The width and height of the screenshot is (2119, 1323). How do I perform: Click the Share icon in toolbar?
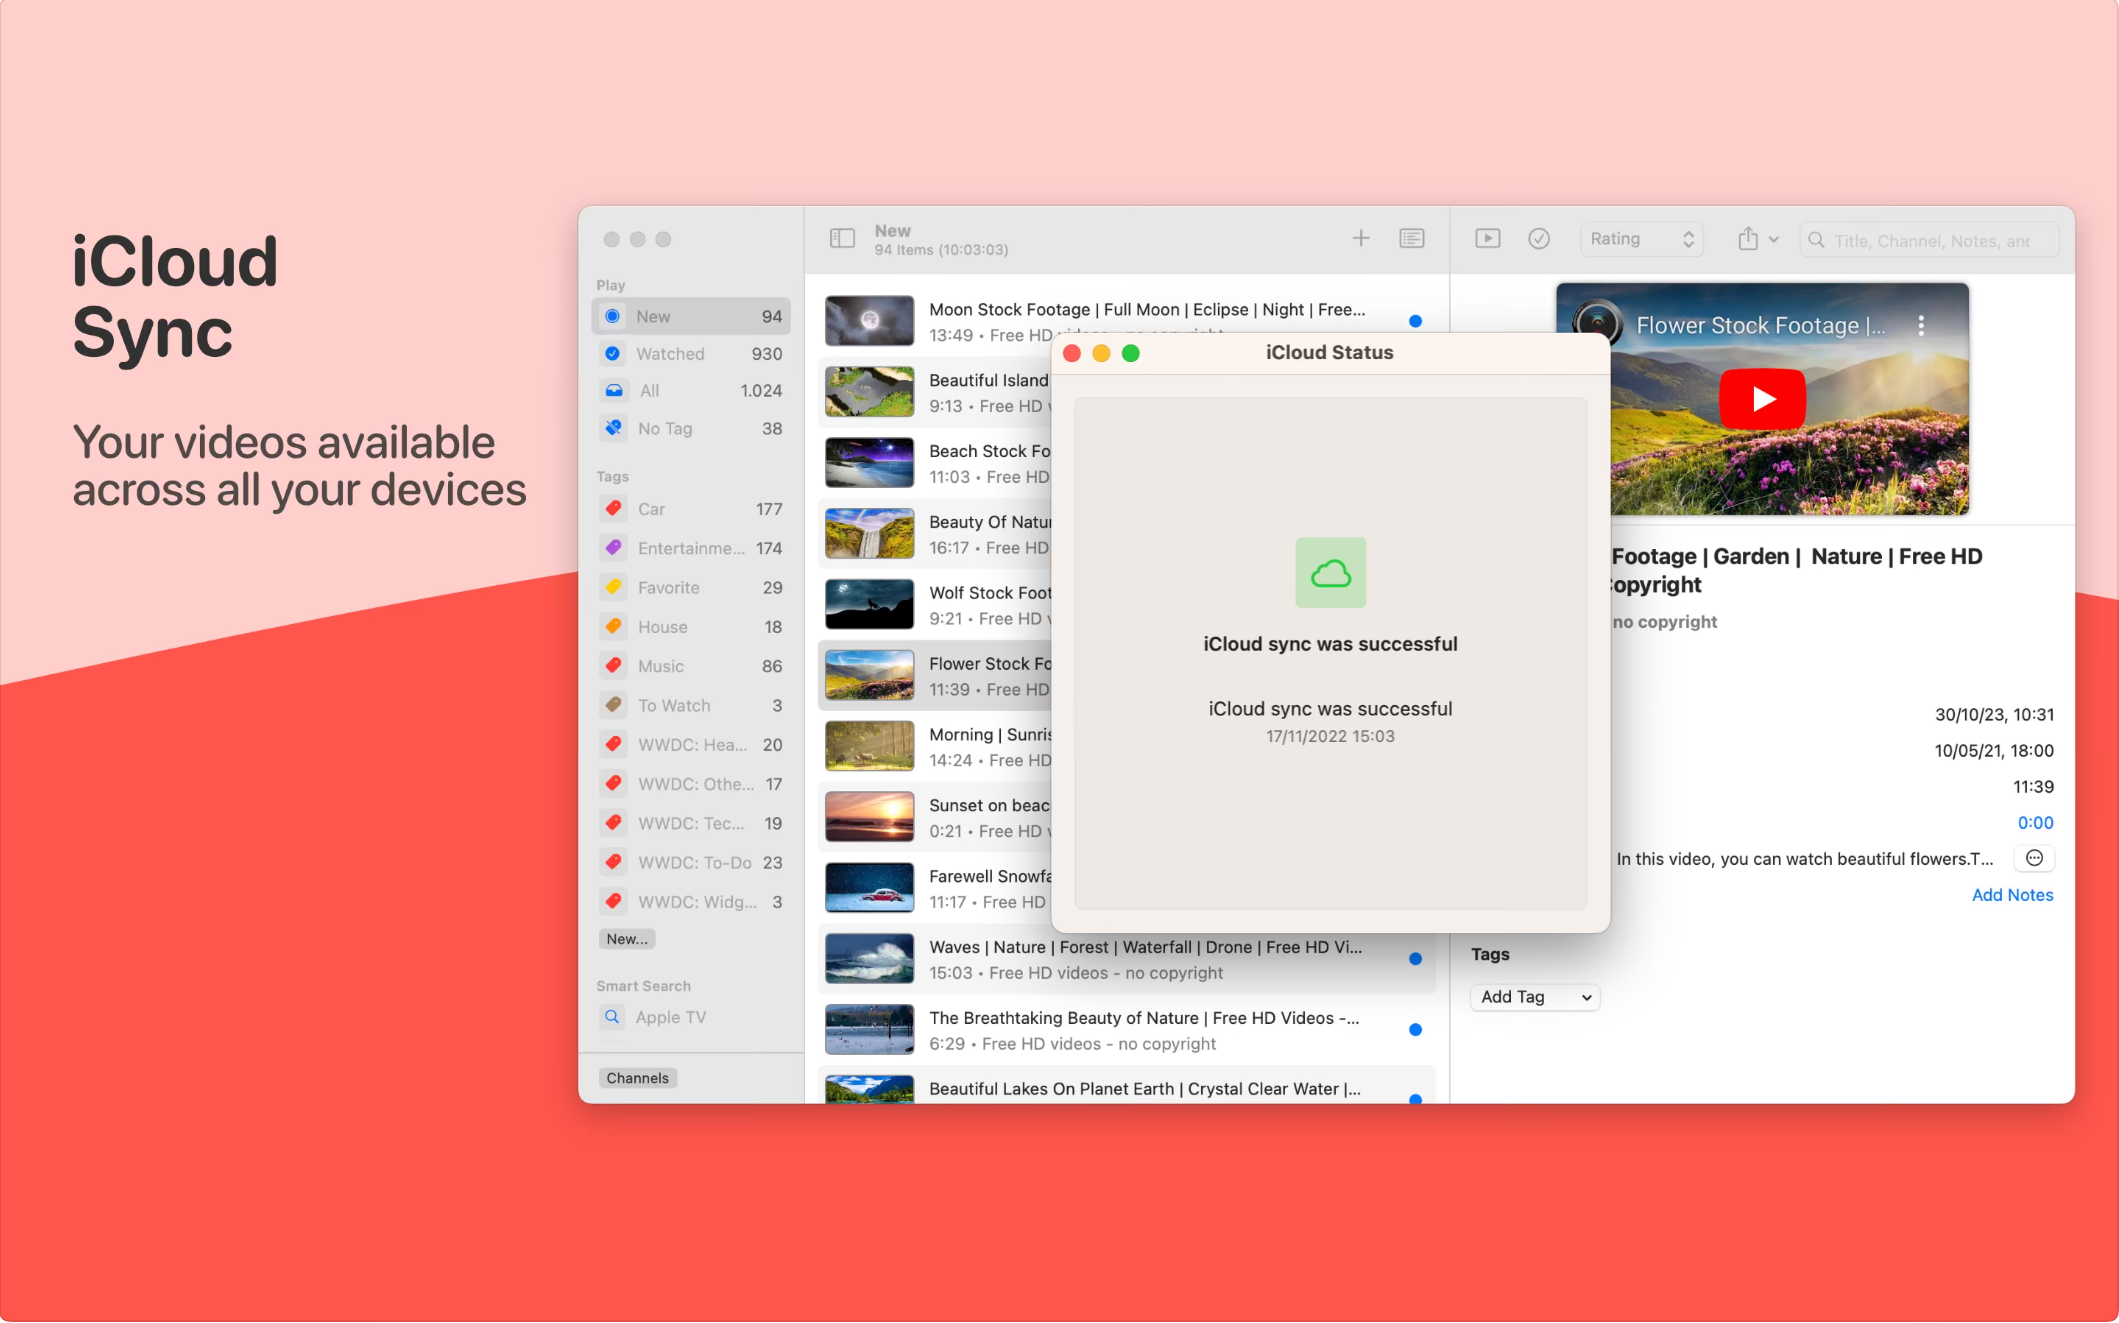[x=1747, y=238]
